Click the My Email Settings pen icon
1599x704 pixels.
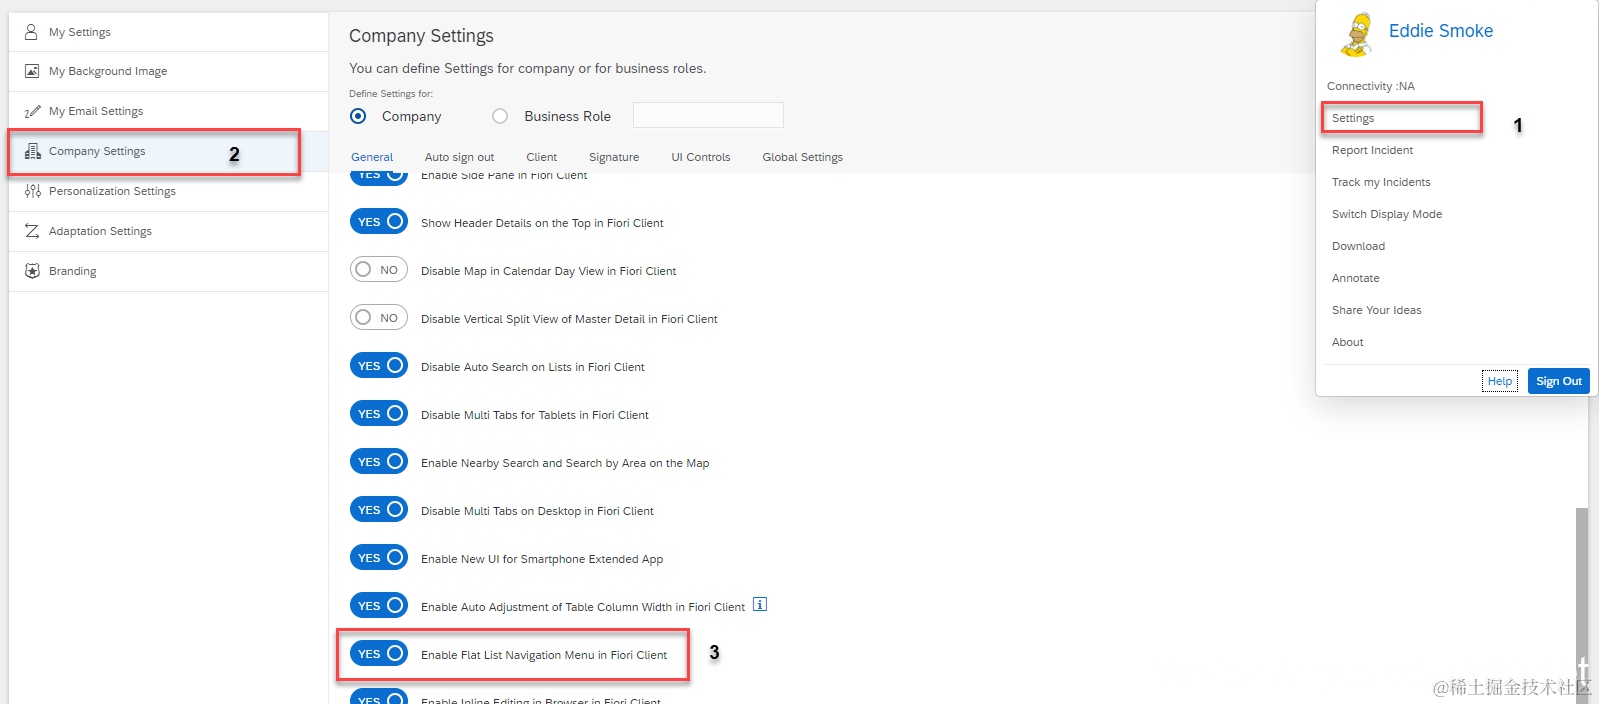tap(32, 111)
